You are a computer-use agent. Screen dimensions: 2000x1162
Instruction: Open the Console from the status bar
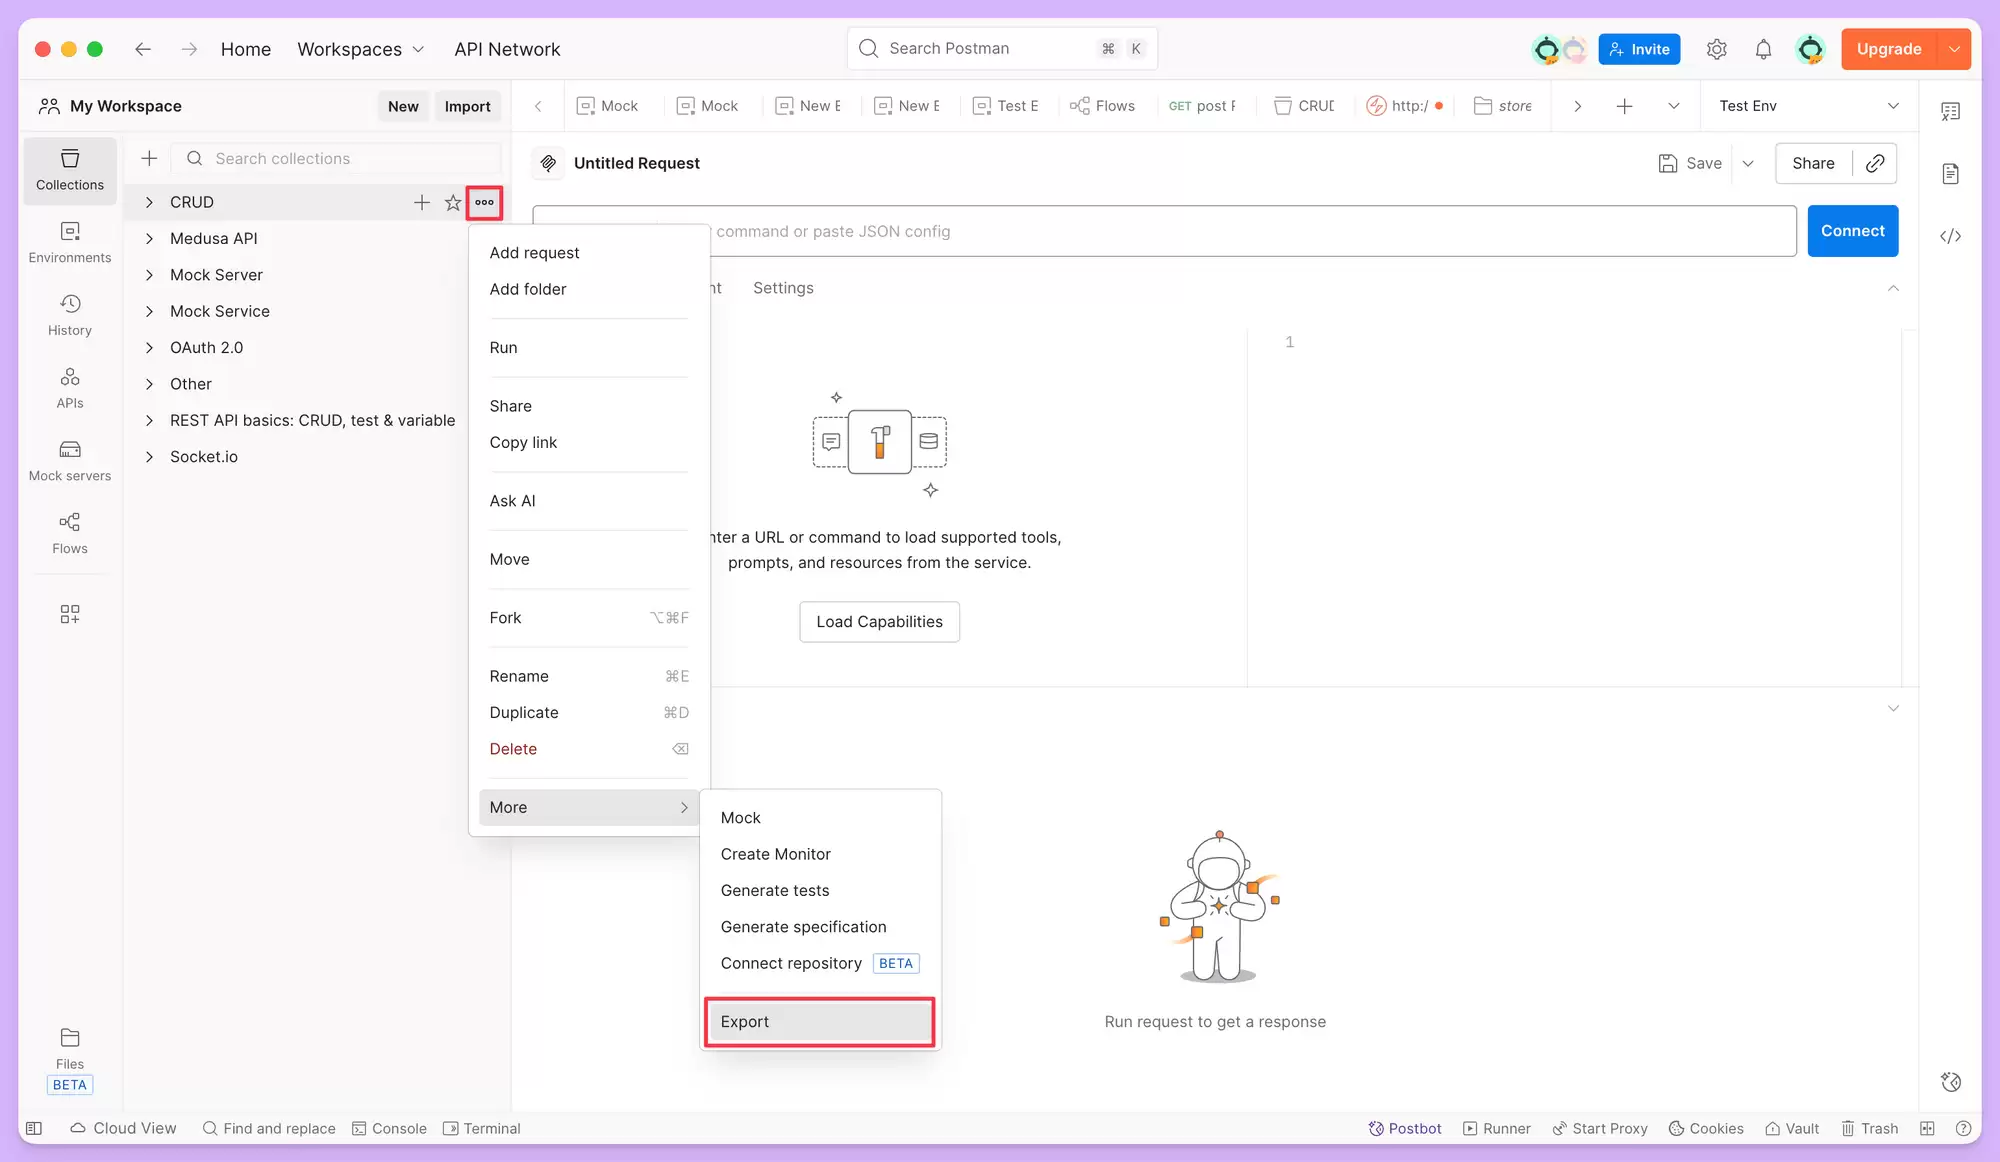coord(389,1128)
